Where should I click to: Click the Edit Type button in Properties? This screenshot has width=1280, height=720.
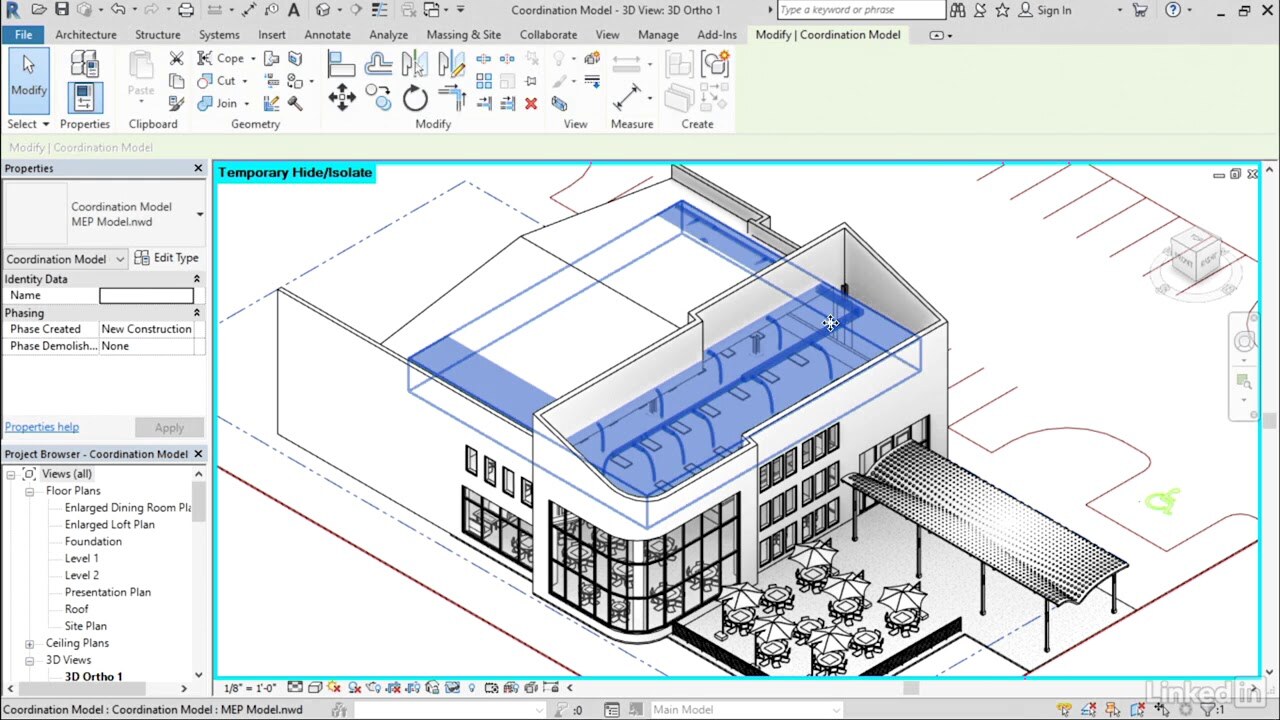[166, 258]
